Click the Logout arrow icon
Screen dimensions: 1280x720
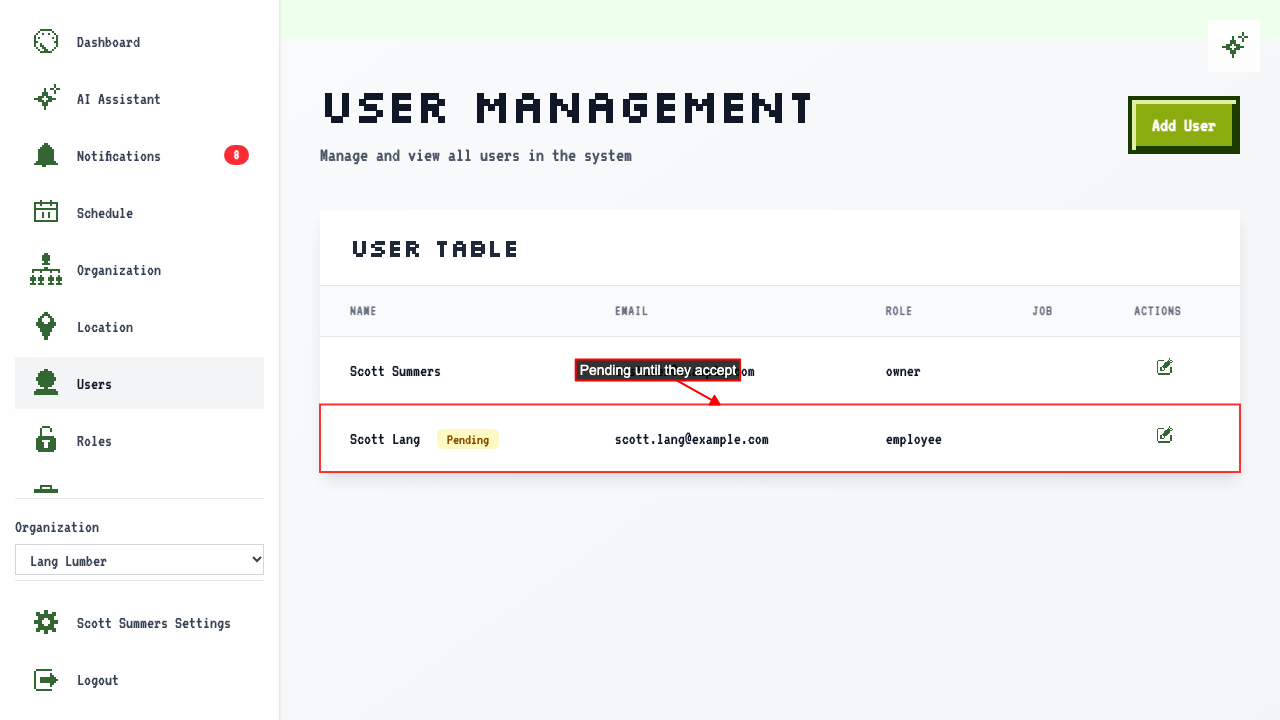click(x=46, y=680)
